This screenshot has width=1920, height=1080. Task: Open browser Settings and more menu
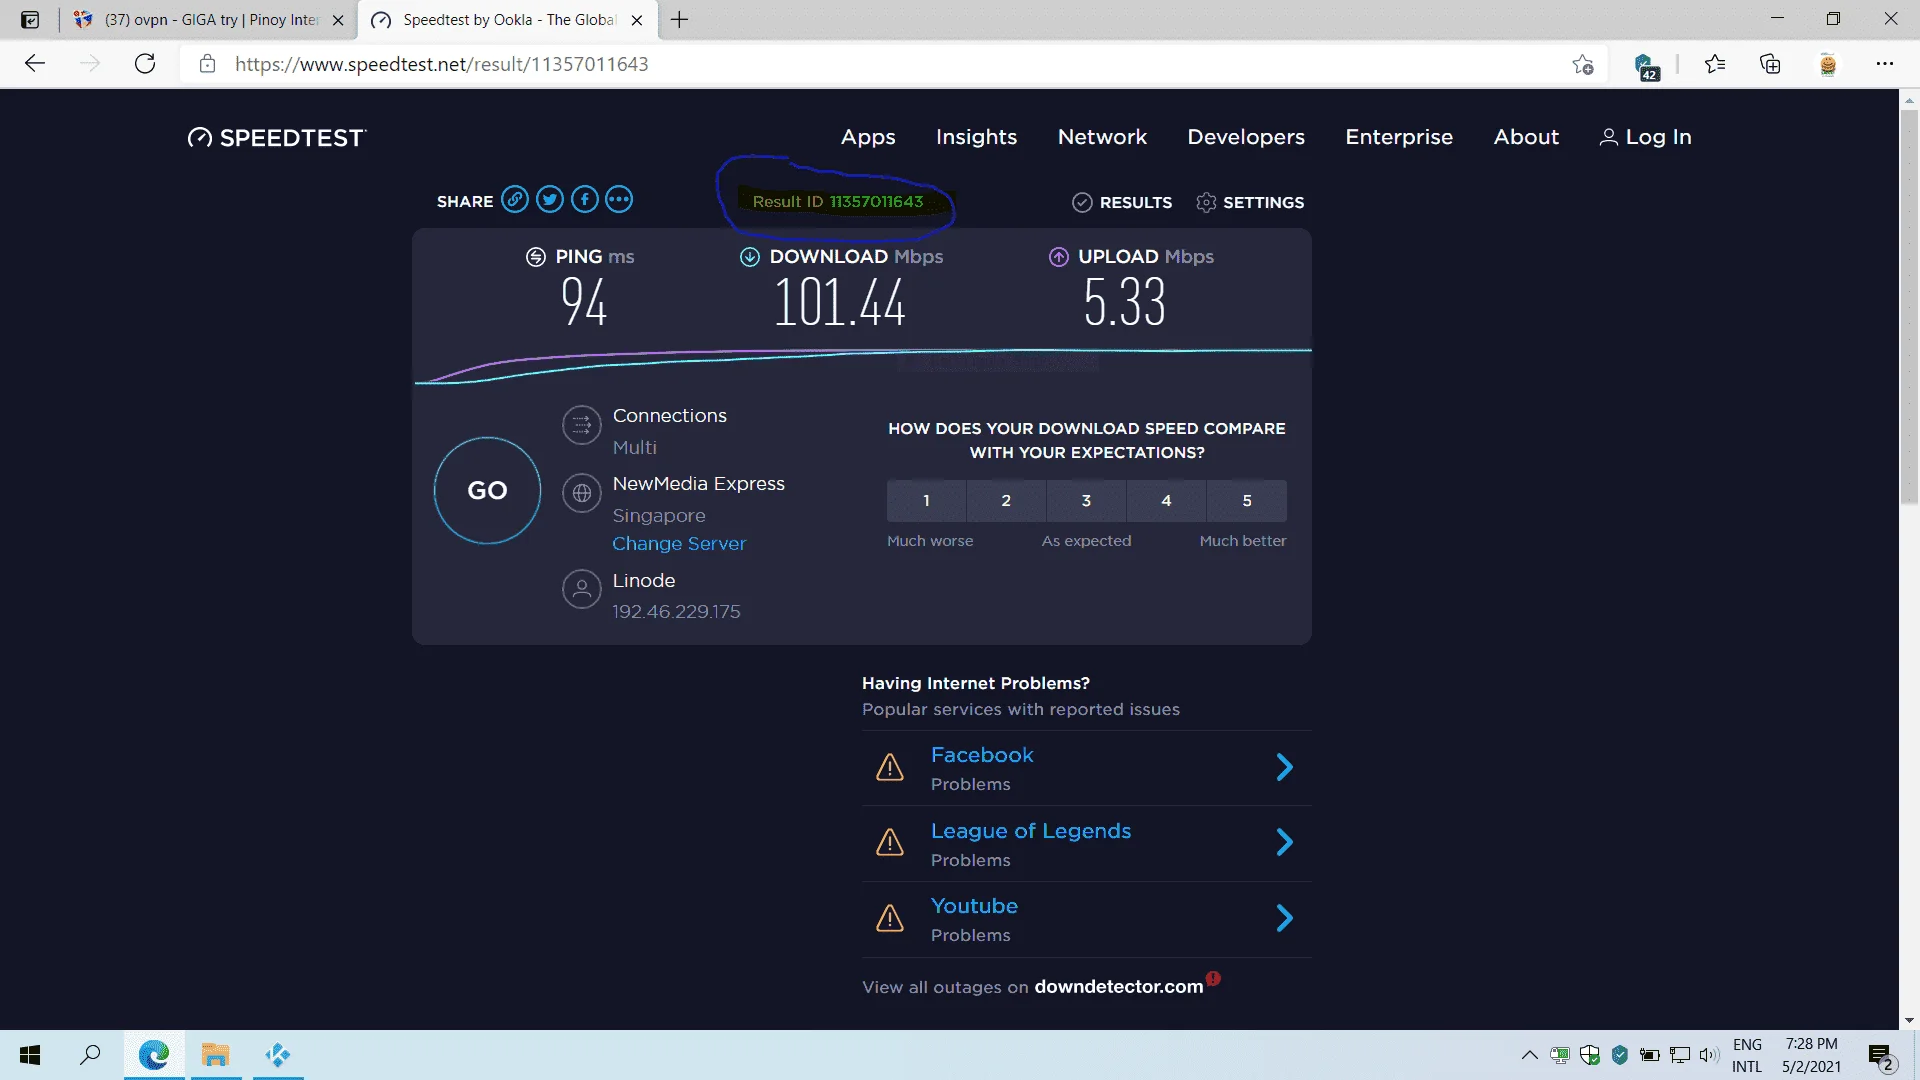[x=1885, y=64]
